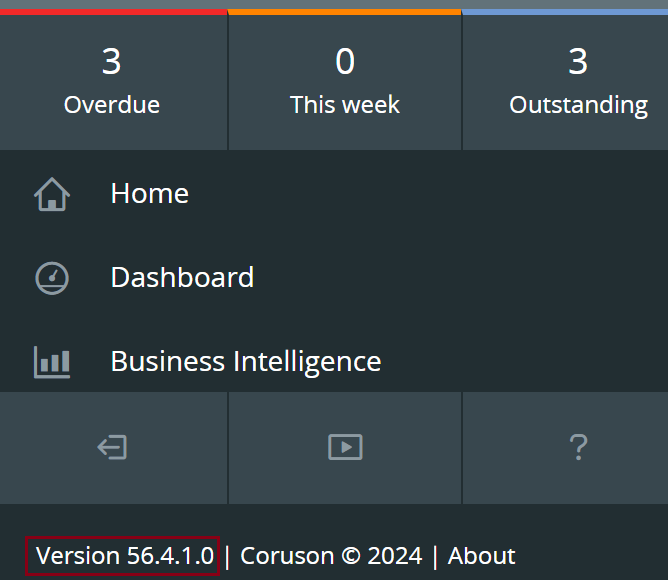Click the Home house icon
The height and width of the screenshot is (580, 668).
pos(52,194)
